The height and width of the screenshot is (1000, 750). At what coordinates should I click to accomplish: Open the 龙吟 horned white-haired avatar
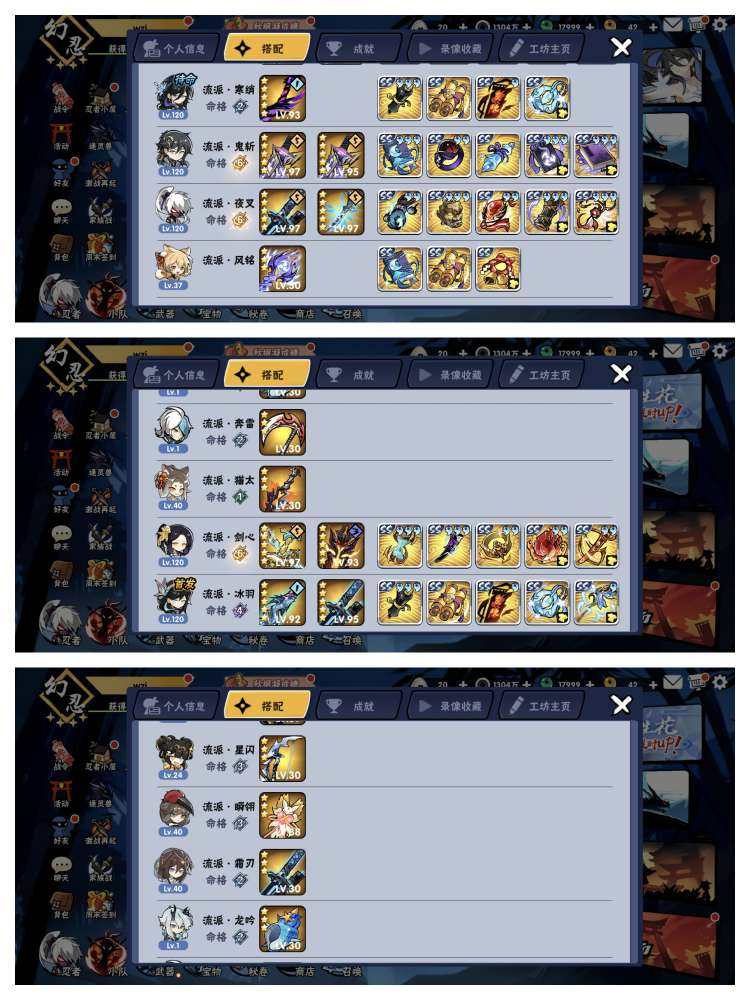173,929
